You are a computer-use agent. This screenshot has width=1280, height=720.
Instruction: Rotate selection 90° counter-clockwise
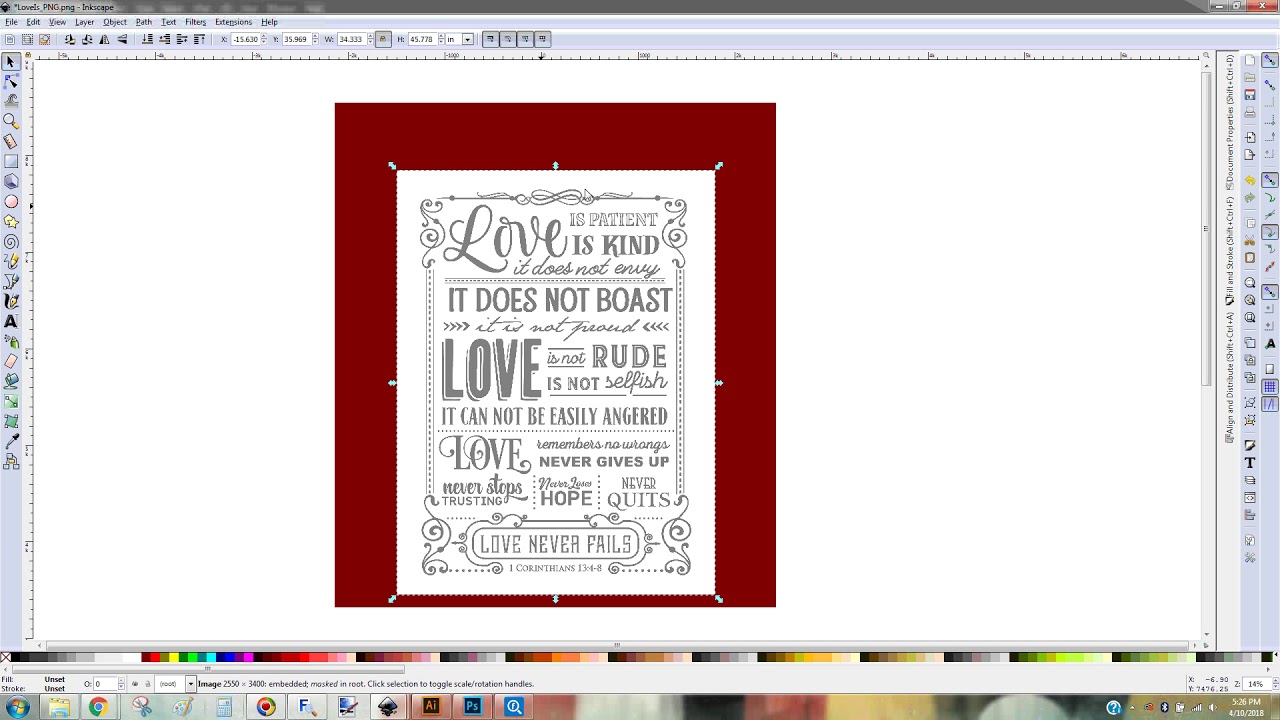point(70,39)
